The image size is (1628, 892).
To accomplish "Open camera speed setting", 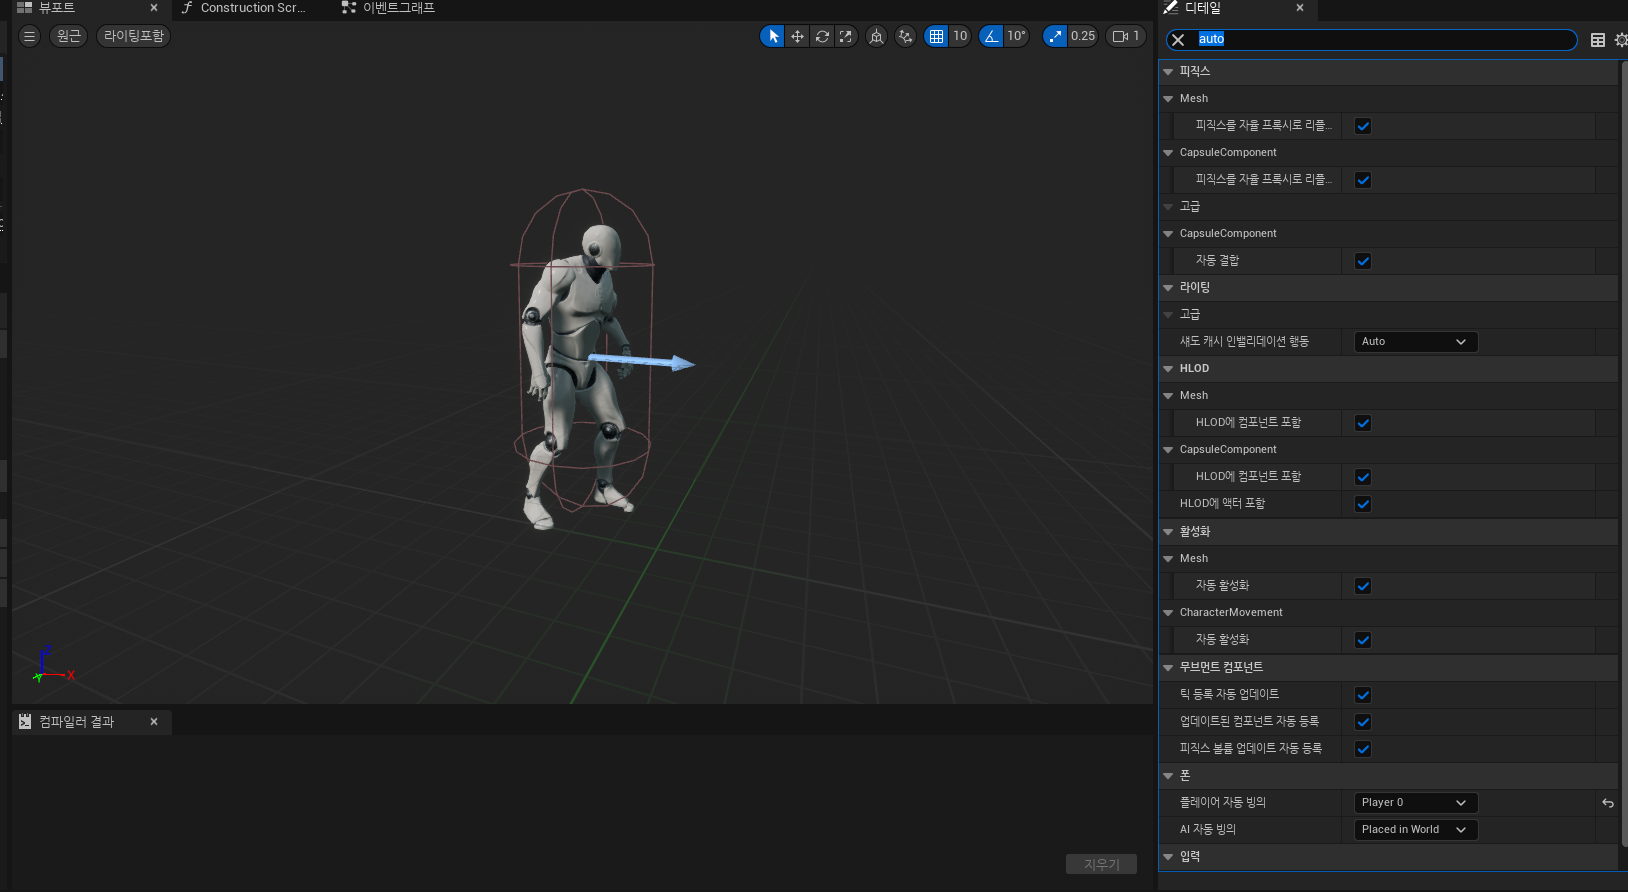I will click(1126, 36).
